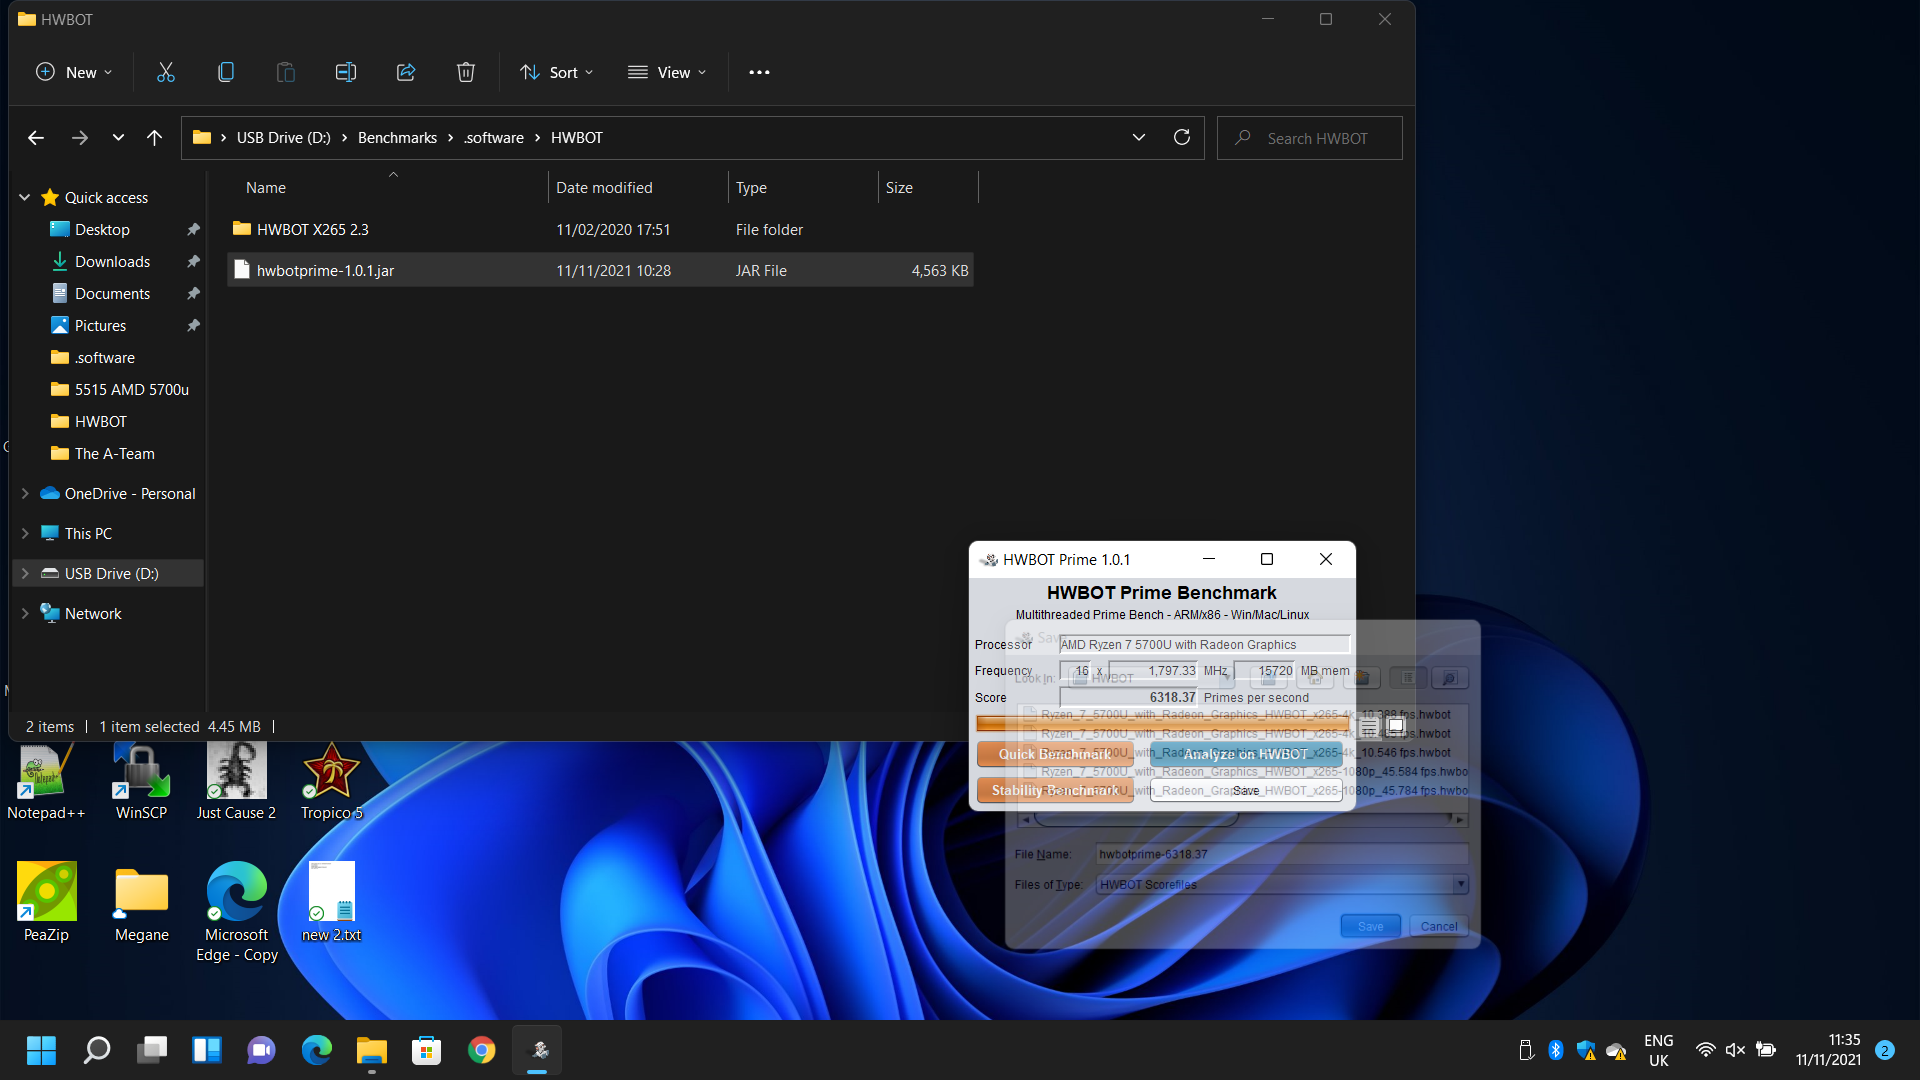The image size is (1920, 1080).
Task: Click the Quick Benchmark button
Action: 1055,754
